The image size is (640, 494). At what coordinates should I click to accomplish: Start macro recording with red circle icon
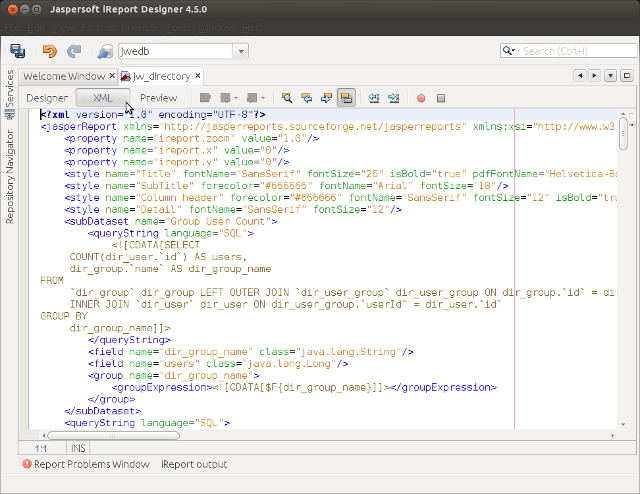coord(421,98)
